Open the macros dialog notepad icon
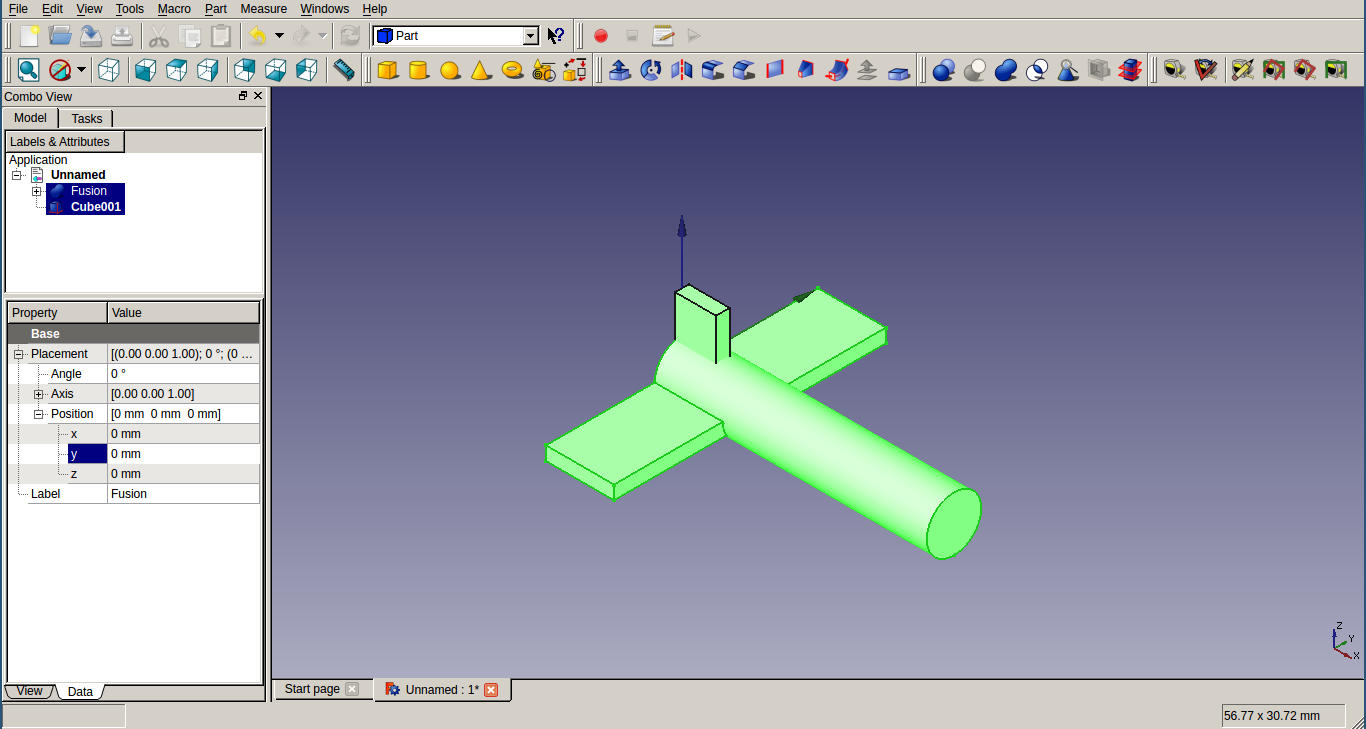 click(x=662, y=36)
